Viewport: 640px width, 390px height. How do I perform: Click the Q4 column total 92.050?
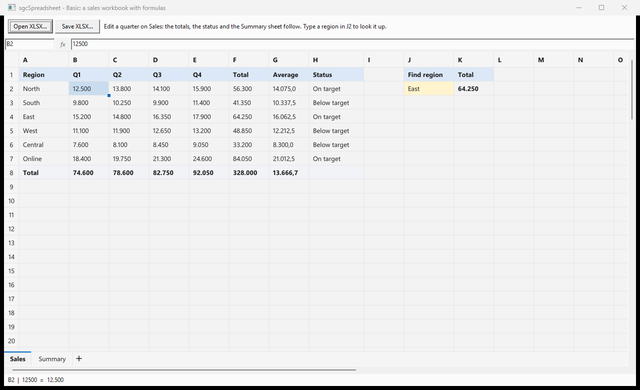pos(209,173)
